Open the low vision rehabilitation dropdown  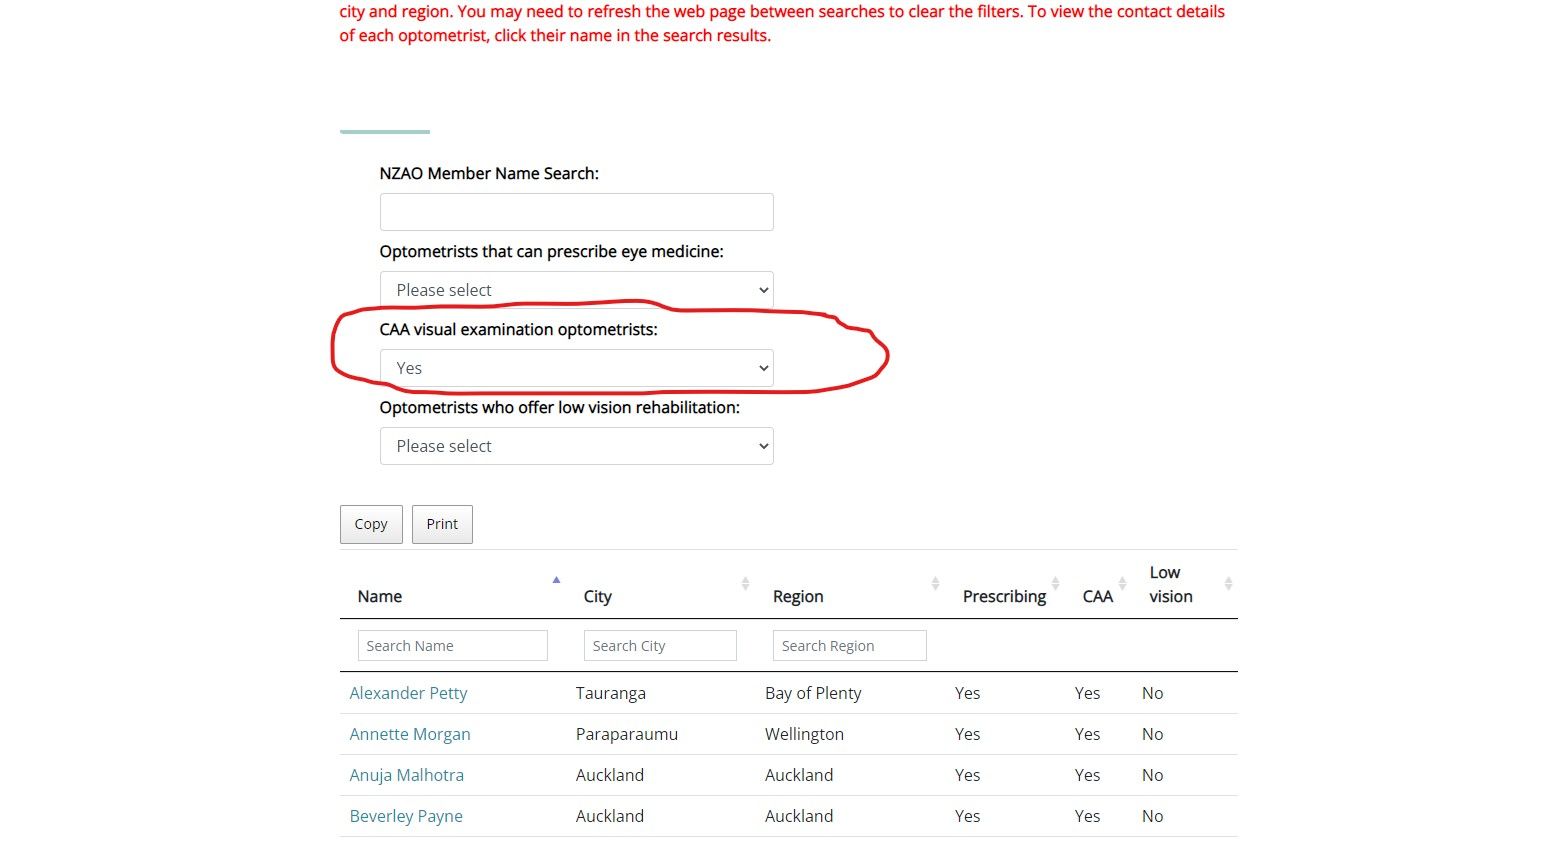[576, 446]
